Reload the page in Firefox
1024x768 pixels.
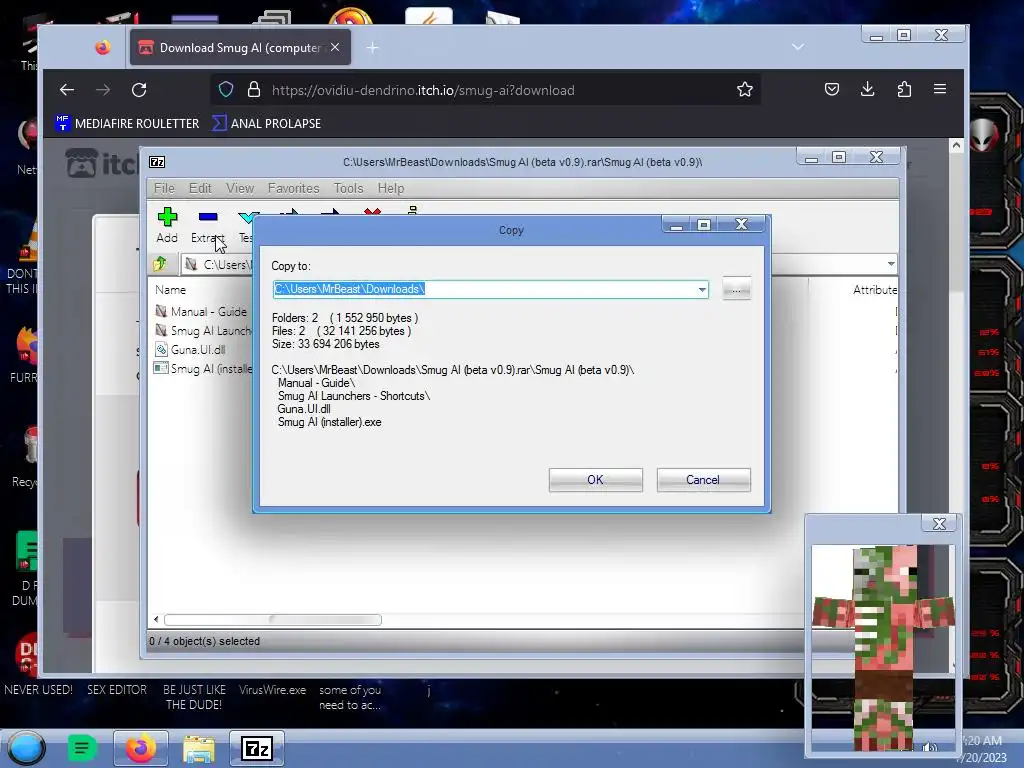pyautogui.click(x=139, y=90)
